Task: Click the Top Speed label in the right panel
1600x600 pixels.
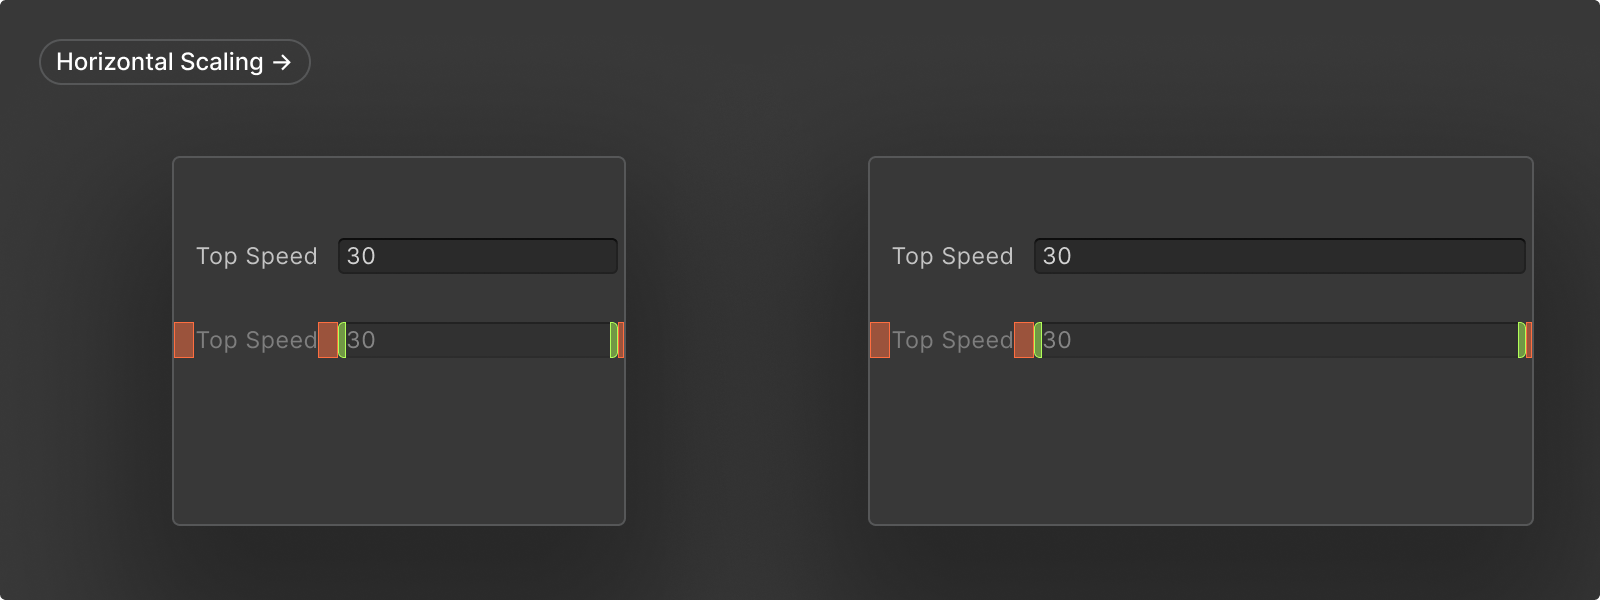Action: coord(953,256)
